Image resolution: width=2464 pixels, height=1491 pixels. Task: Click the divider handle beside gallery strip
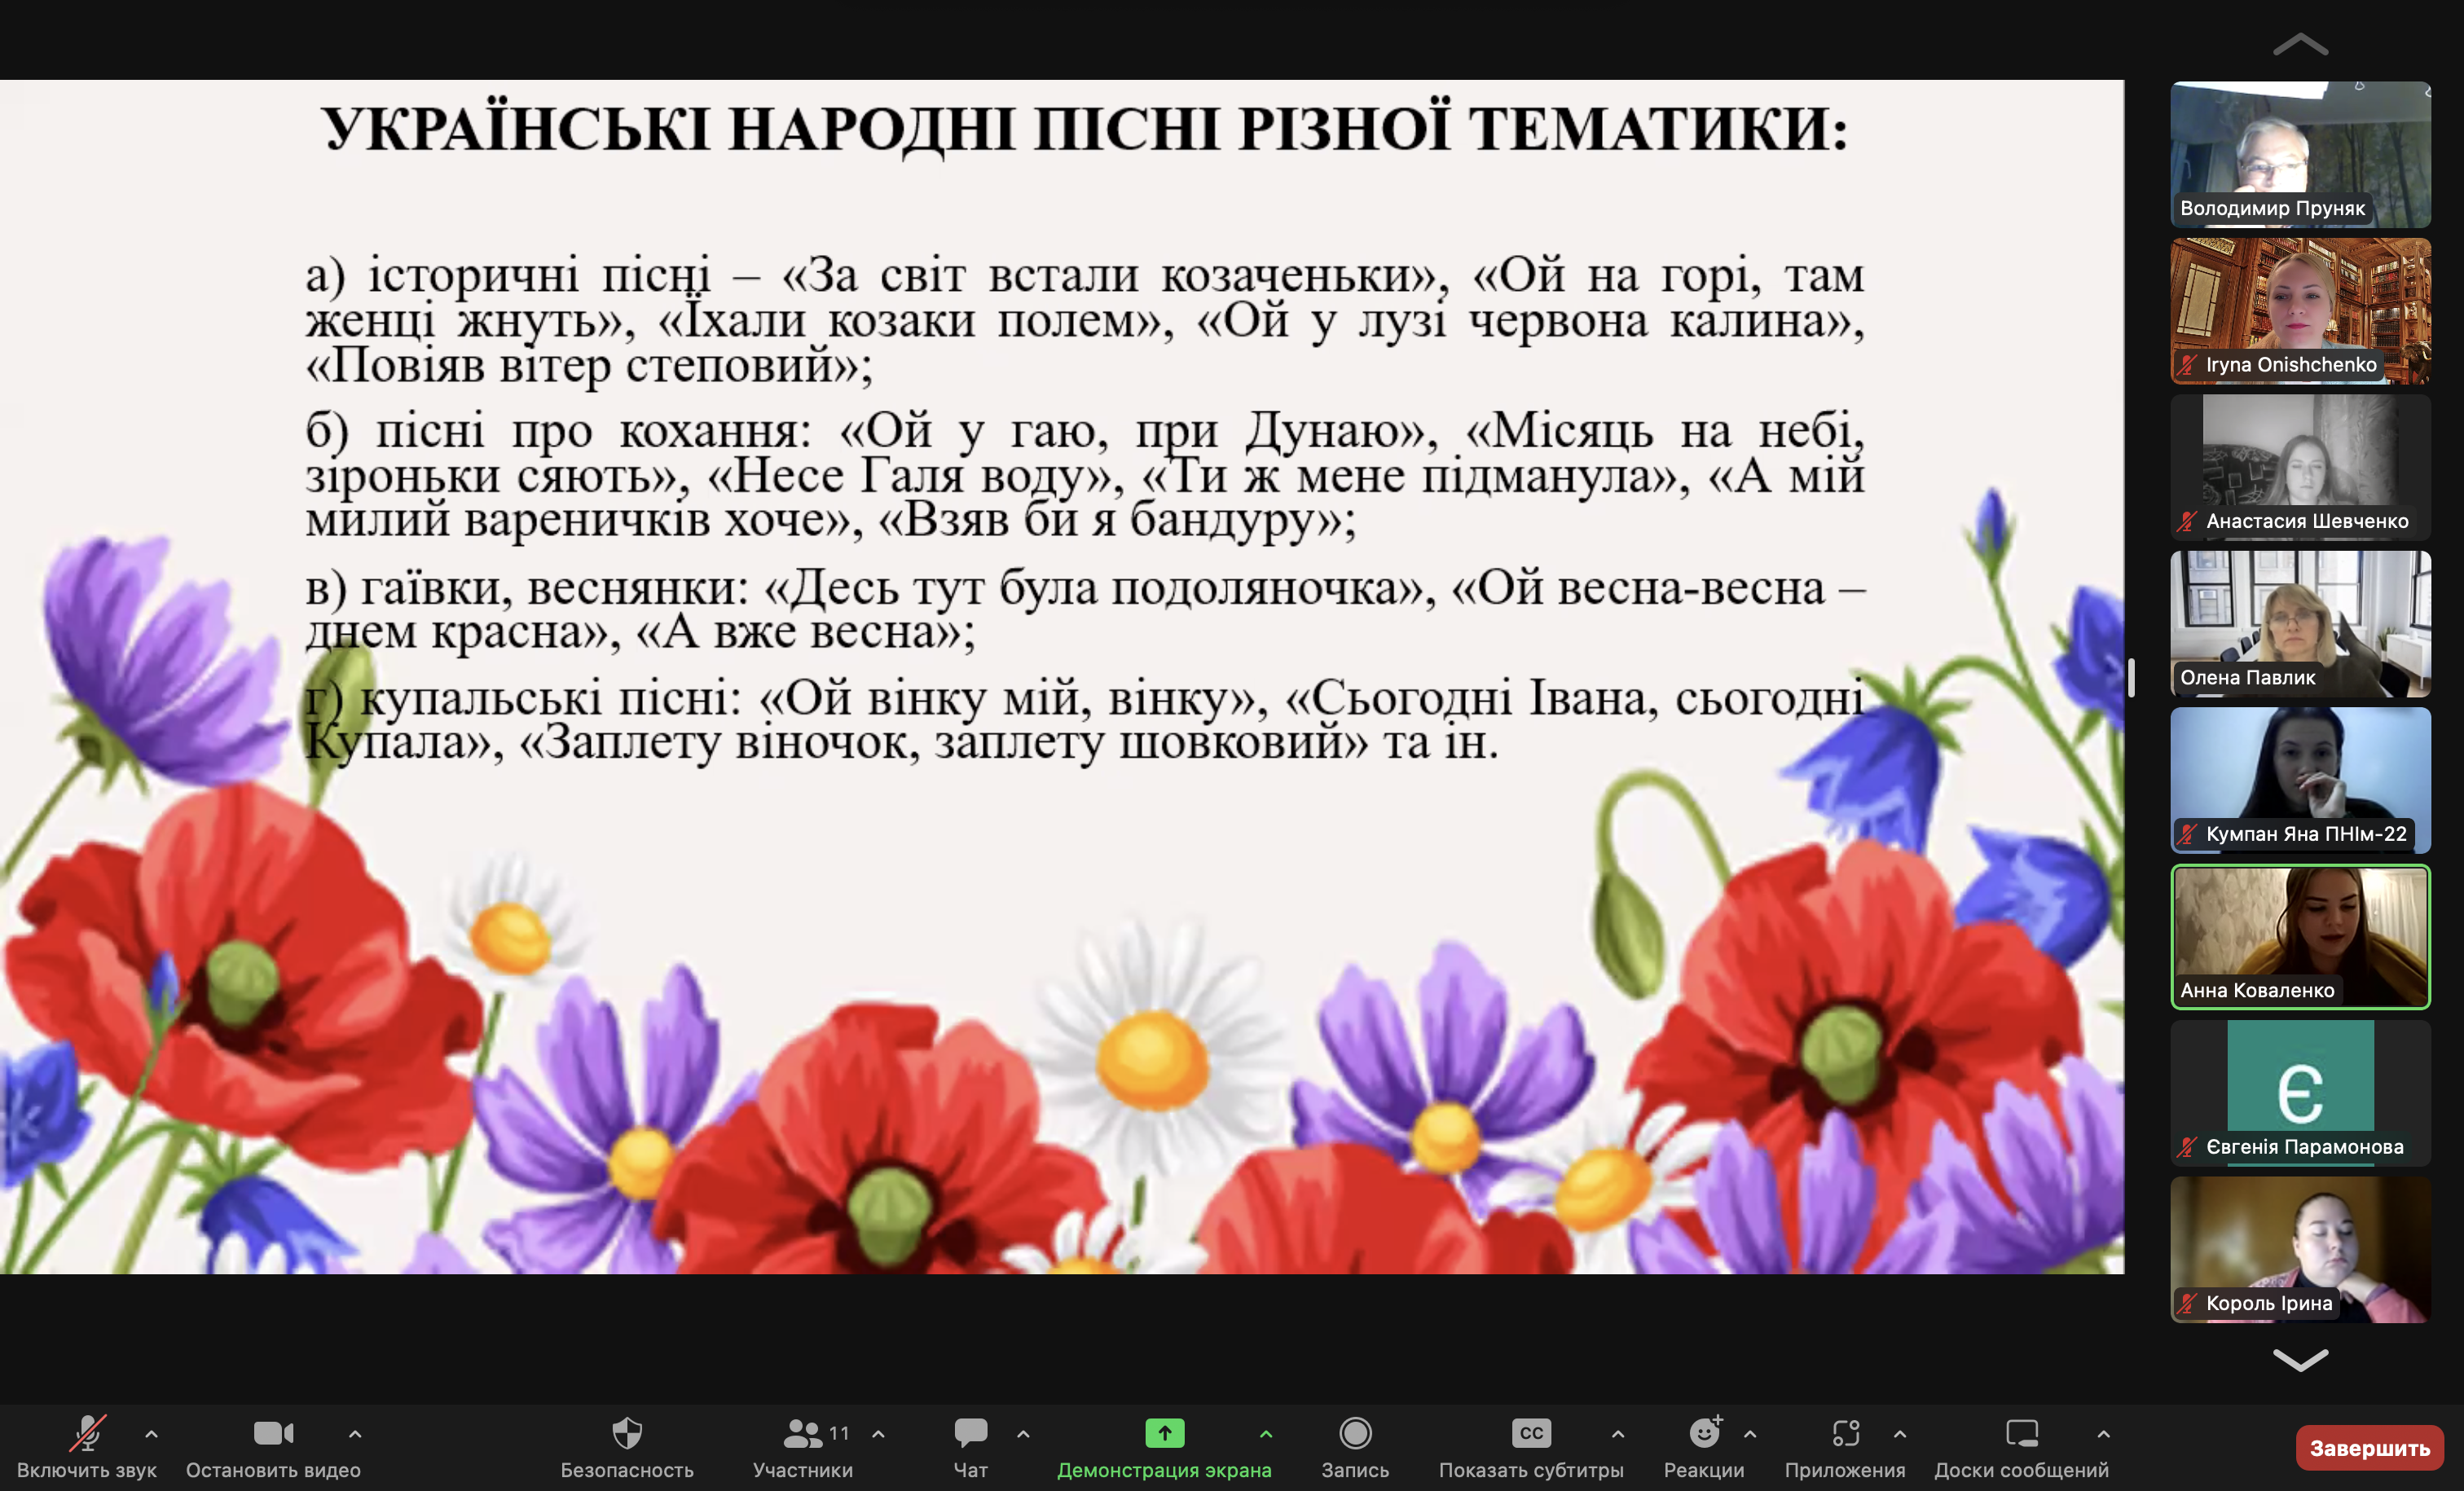point(2132,677)
